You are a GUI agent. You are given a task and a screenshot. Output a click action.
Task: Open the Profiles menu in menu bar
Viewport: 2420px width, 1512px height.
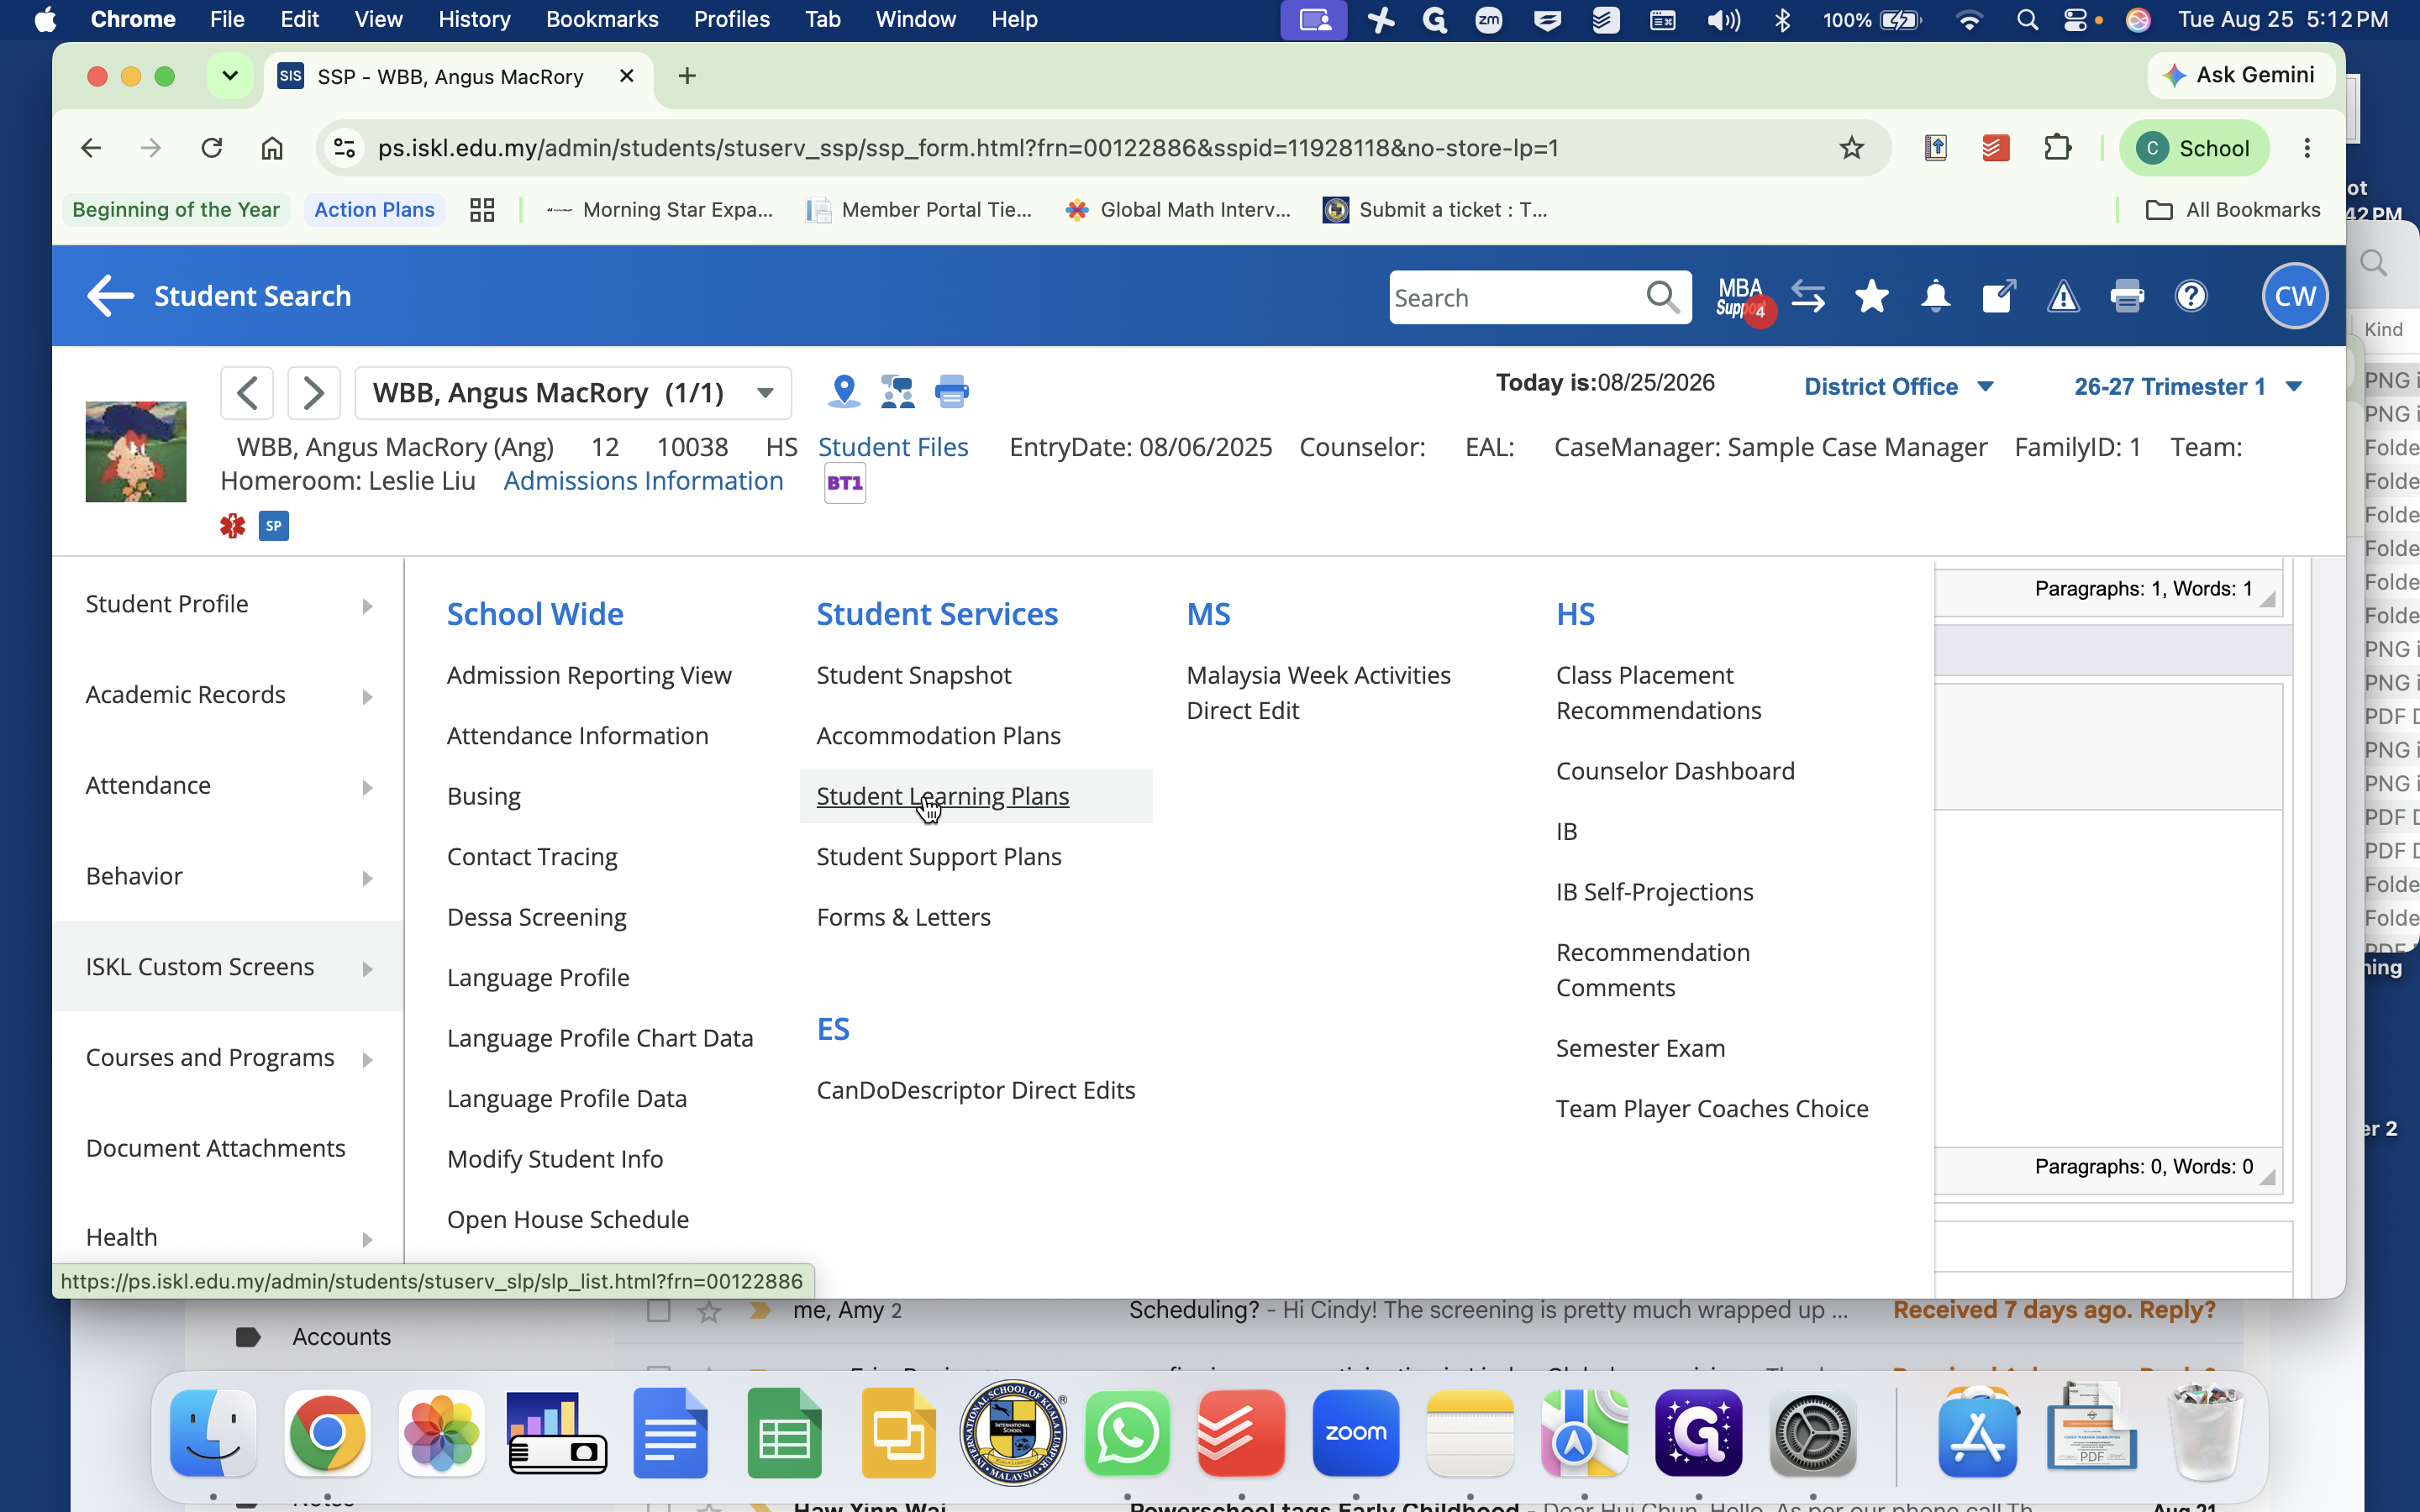point(731,19)
